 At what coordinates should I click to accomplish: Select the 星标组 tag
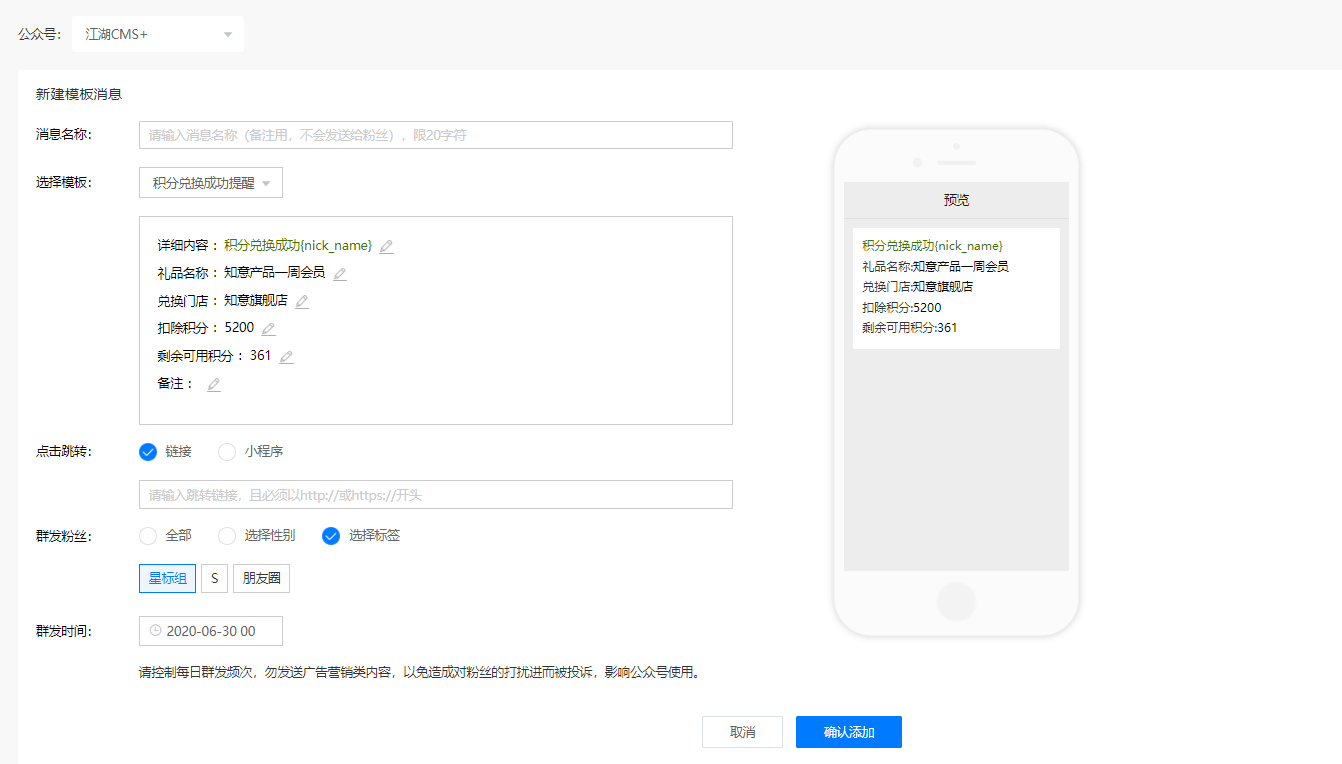click(x=167, y=579)
